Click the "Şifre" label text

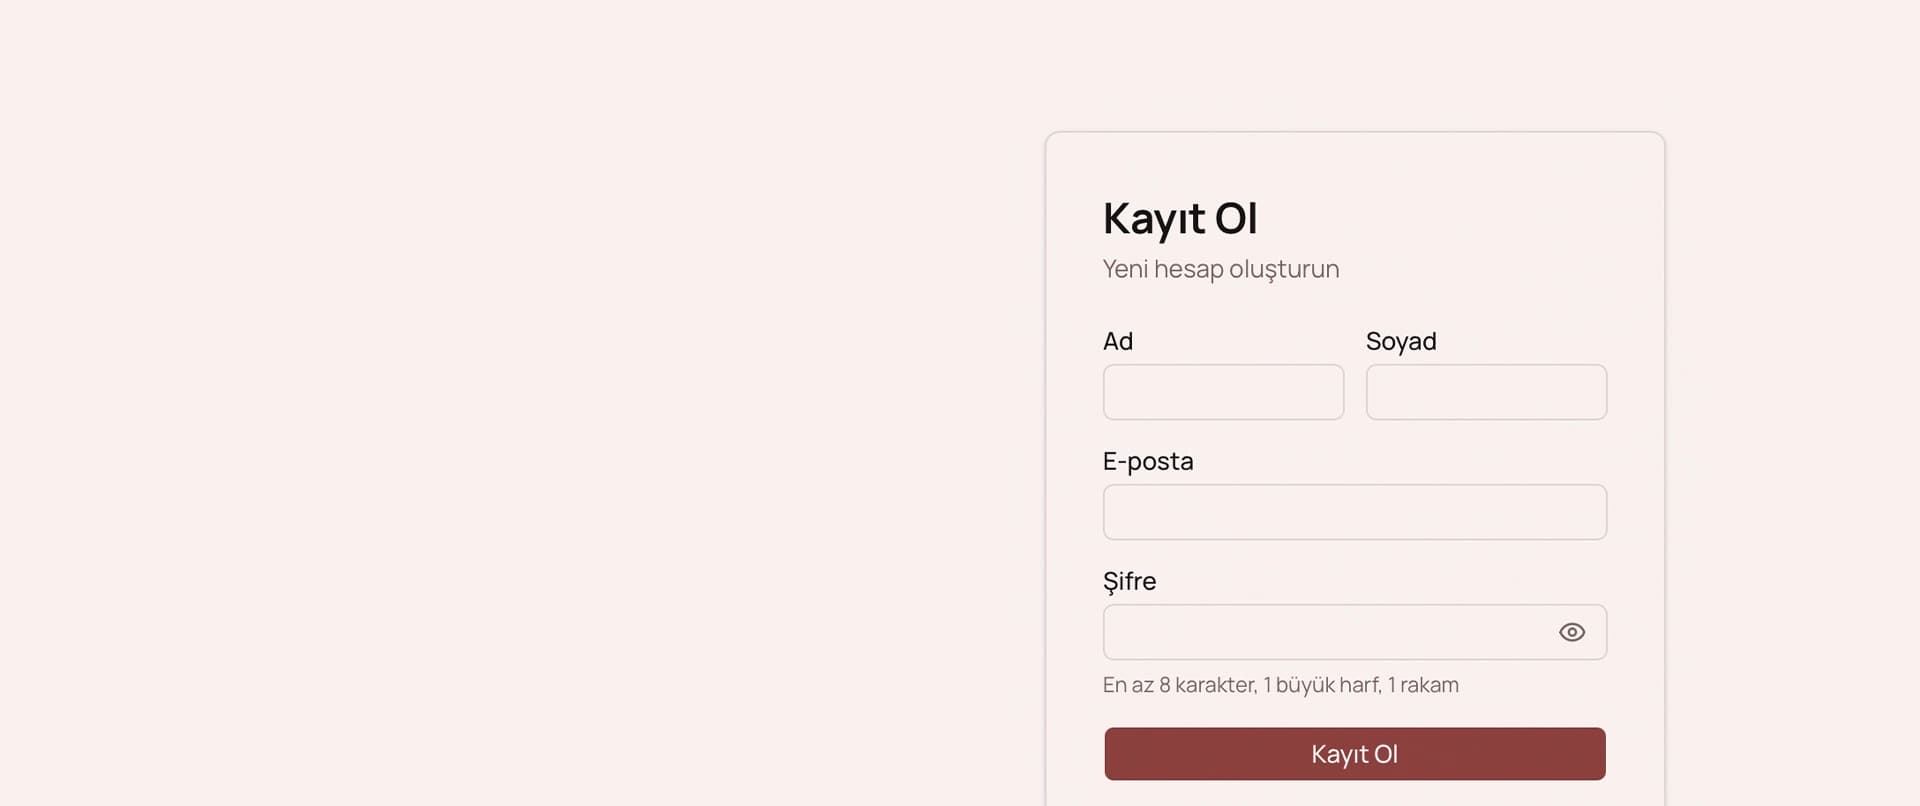pyautogui.click(x=1129, y=581)
